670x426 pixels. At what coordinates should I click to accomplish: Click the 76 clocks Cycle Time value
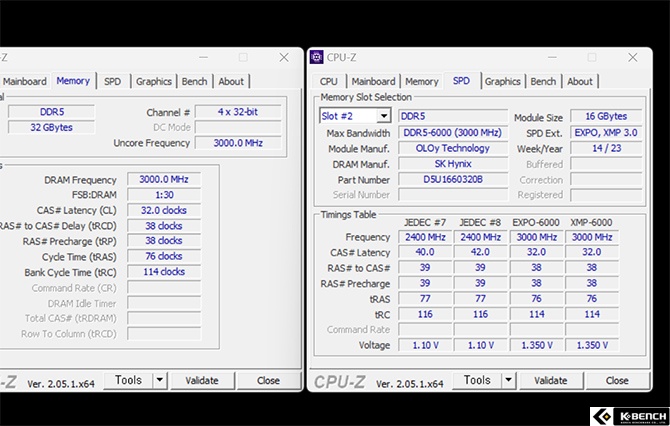(164, 256)
